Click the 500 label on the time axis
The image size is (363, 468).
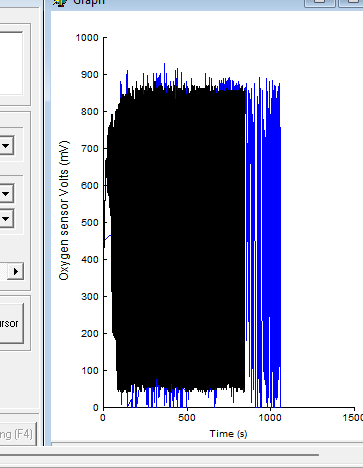(186, 418)
